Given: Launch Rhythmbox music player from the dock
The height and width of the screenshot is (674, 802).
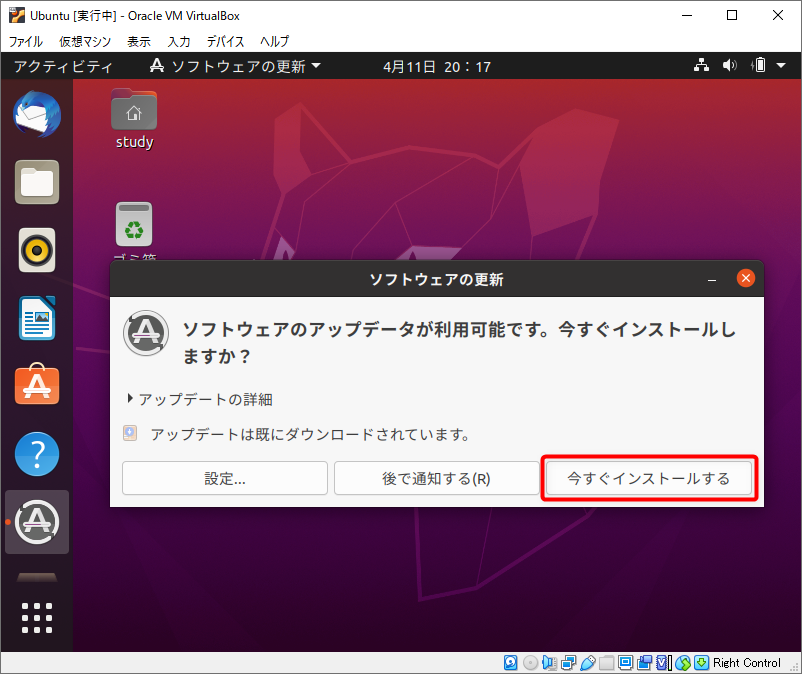Looking at the screenshot, I should coord(37,250).
